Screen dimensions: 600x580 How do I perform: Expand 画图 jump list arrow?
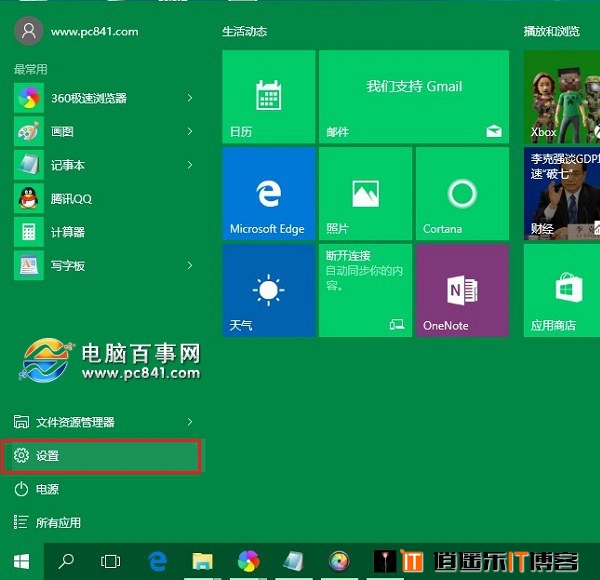click(190, 132)
